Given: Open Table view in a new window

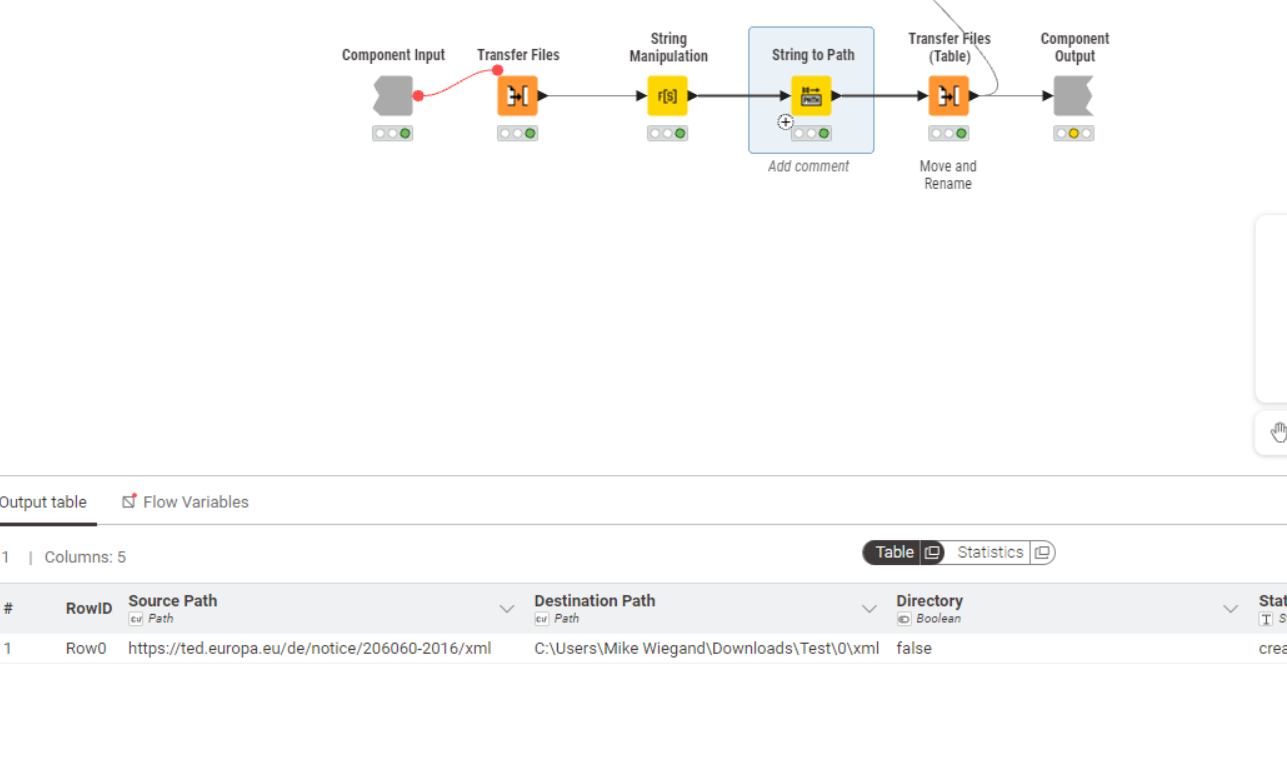Looking at the screenshot, I should [x=932, y=553].
